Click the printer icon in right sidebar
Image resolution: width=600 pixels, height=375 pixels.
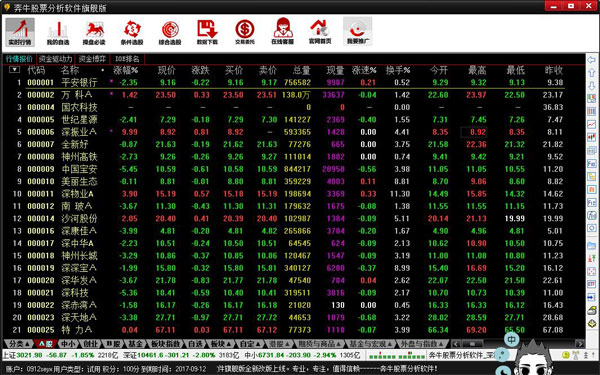click(x=592, y=310)
